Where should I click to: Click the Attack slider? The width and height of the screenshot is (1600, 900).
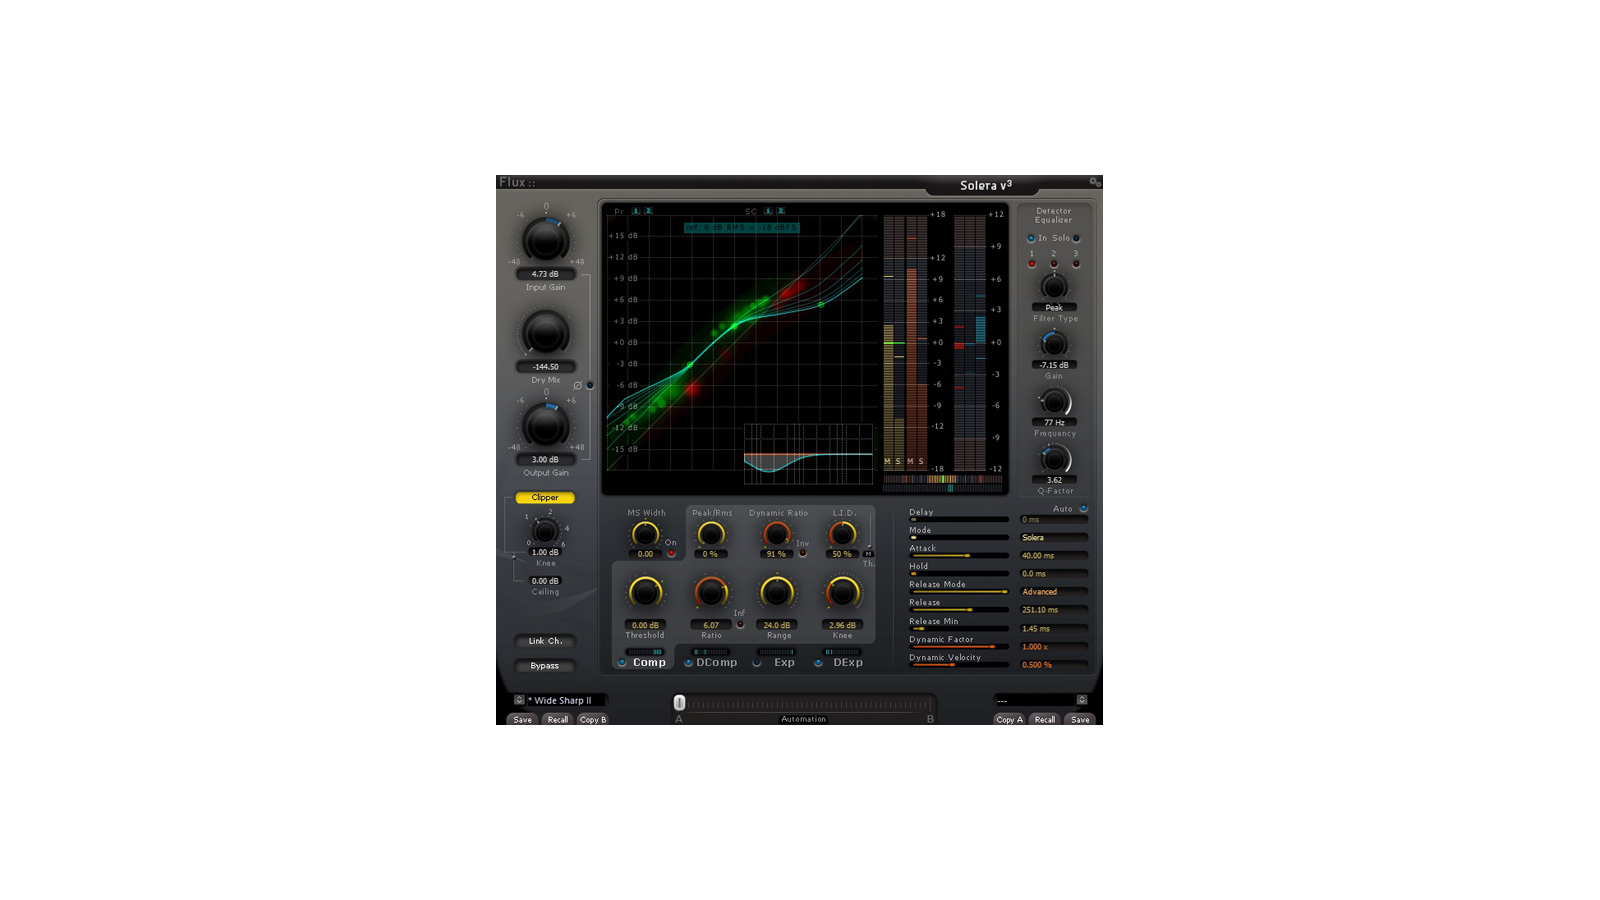pos(959,556)
